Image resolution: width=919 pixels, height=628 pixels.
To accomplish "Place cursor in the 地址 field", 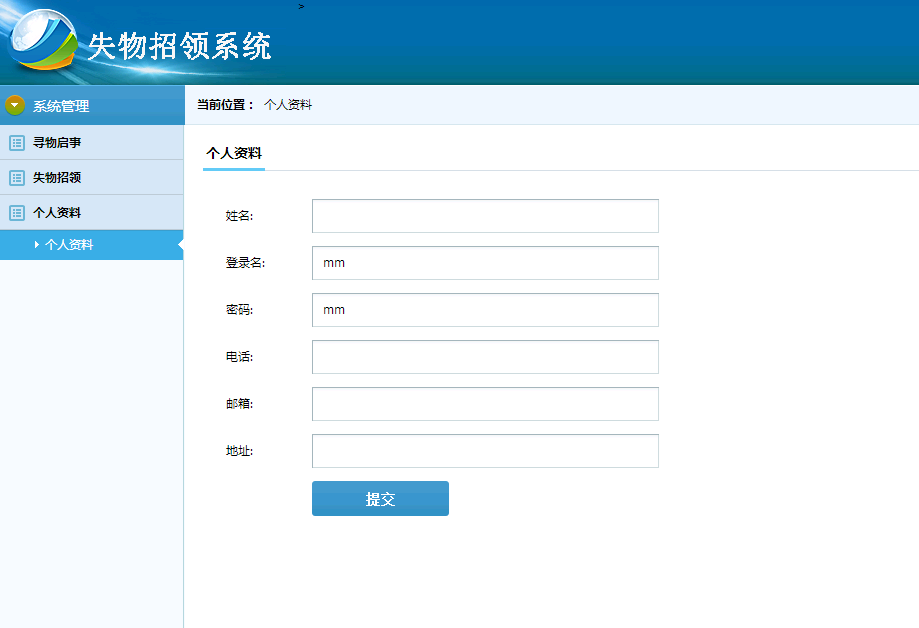I will coord(485,451).
